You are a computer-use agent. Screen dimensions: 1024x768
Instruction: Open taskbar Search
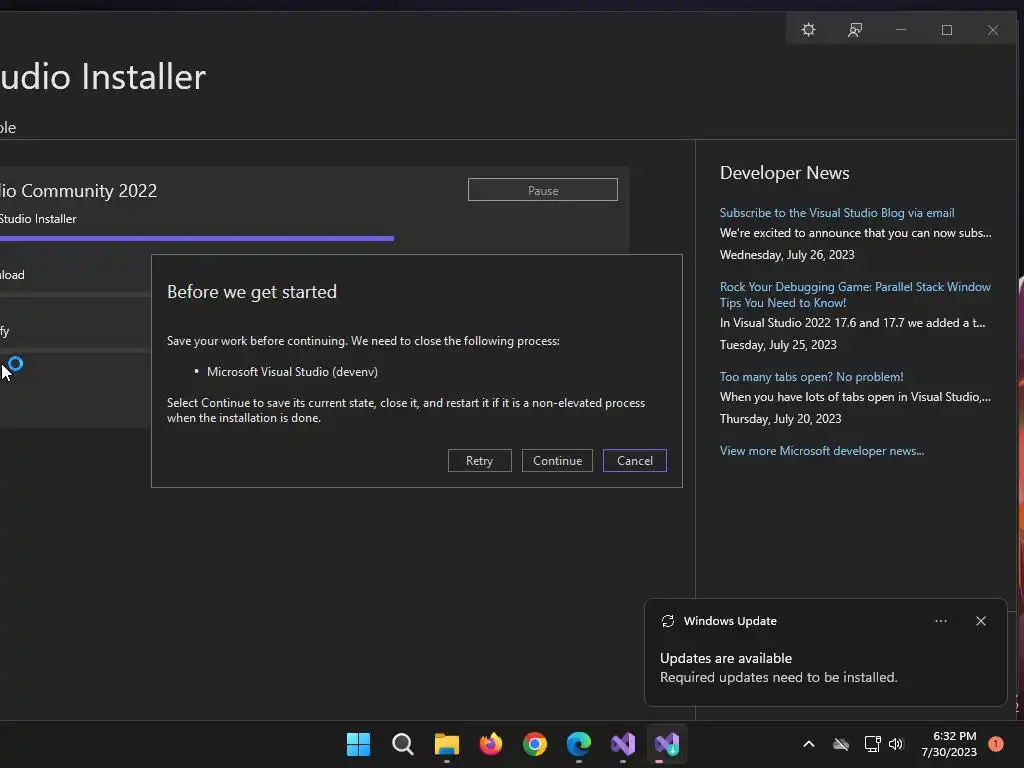pos(403,744)
